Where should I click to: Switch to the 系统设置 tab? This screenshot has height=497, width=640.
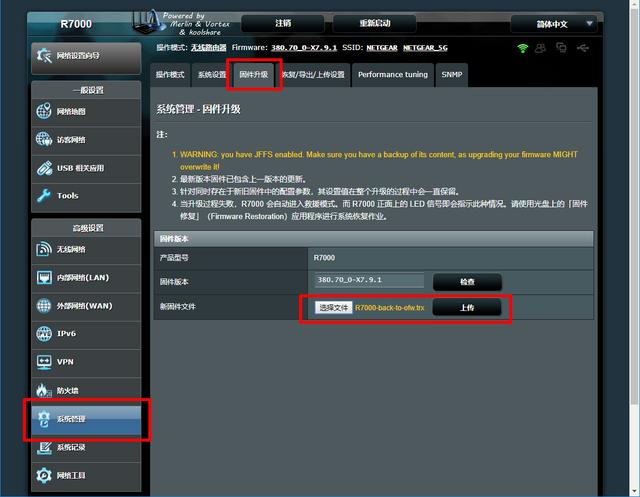[x=211, y=75]
